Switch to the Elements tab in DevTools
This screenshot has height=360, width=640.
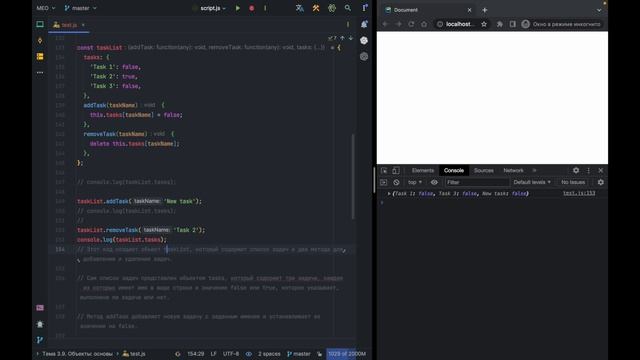(423, 170)
